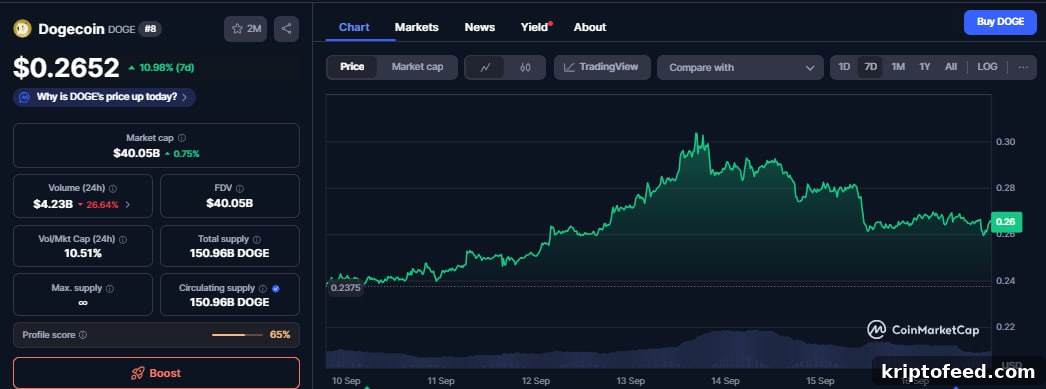Viewport: 1046px width, 389px height.
Task: Add Dogecoin to watchlist star button
Action: 245,29
